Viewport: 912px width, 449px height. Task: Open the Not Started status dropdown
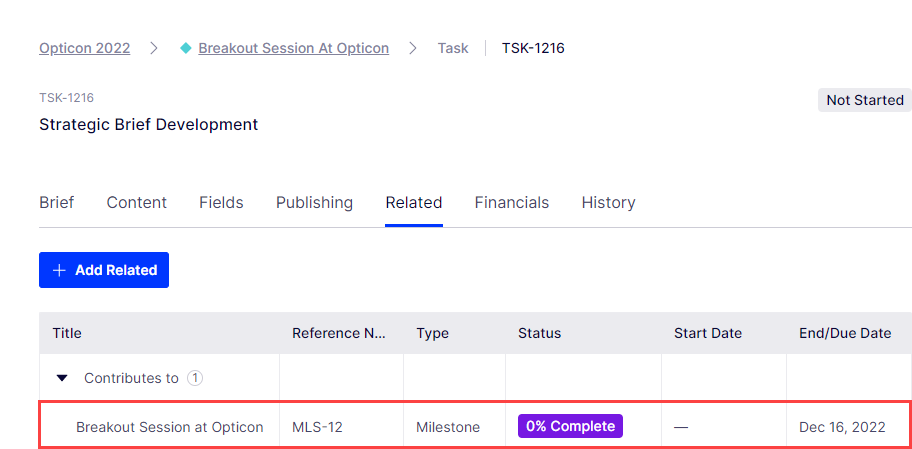pyautogui.click(x=864, y=100)
